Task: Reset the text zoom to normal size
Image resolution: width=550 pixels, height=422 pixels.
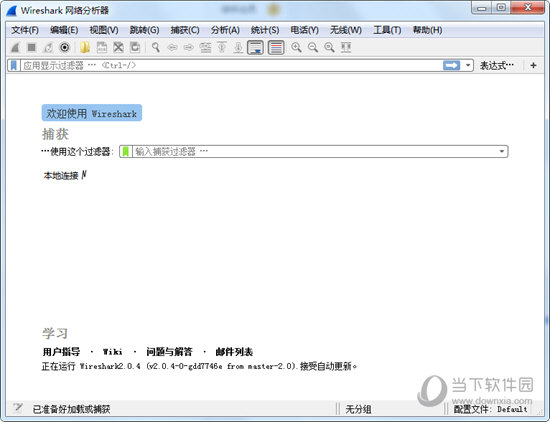Action: 329,47
